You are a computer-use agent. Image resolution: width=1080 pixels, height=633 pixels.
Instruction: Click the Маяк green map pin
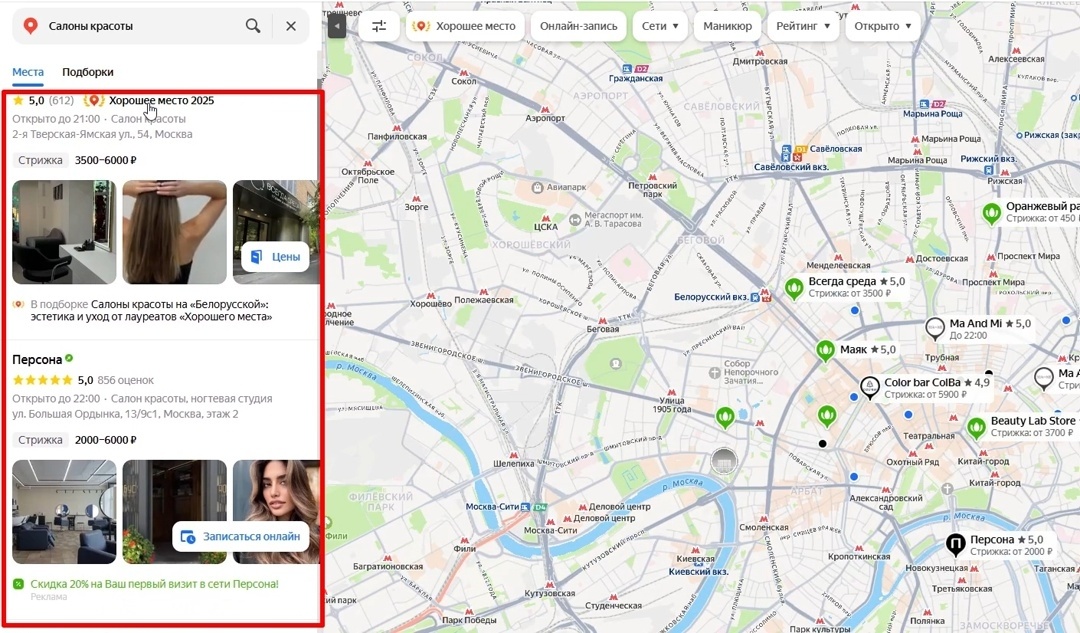[825, 351]
